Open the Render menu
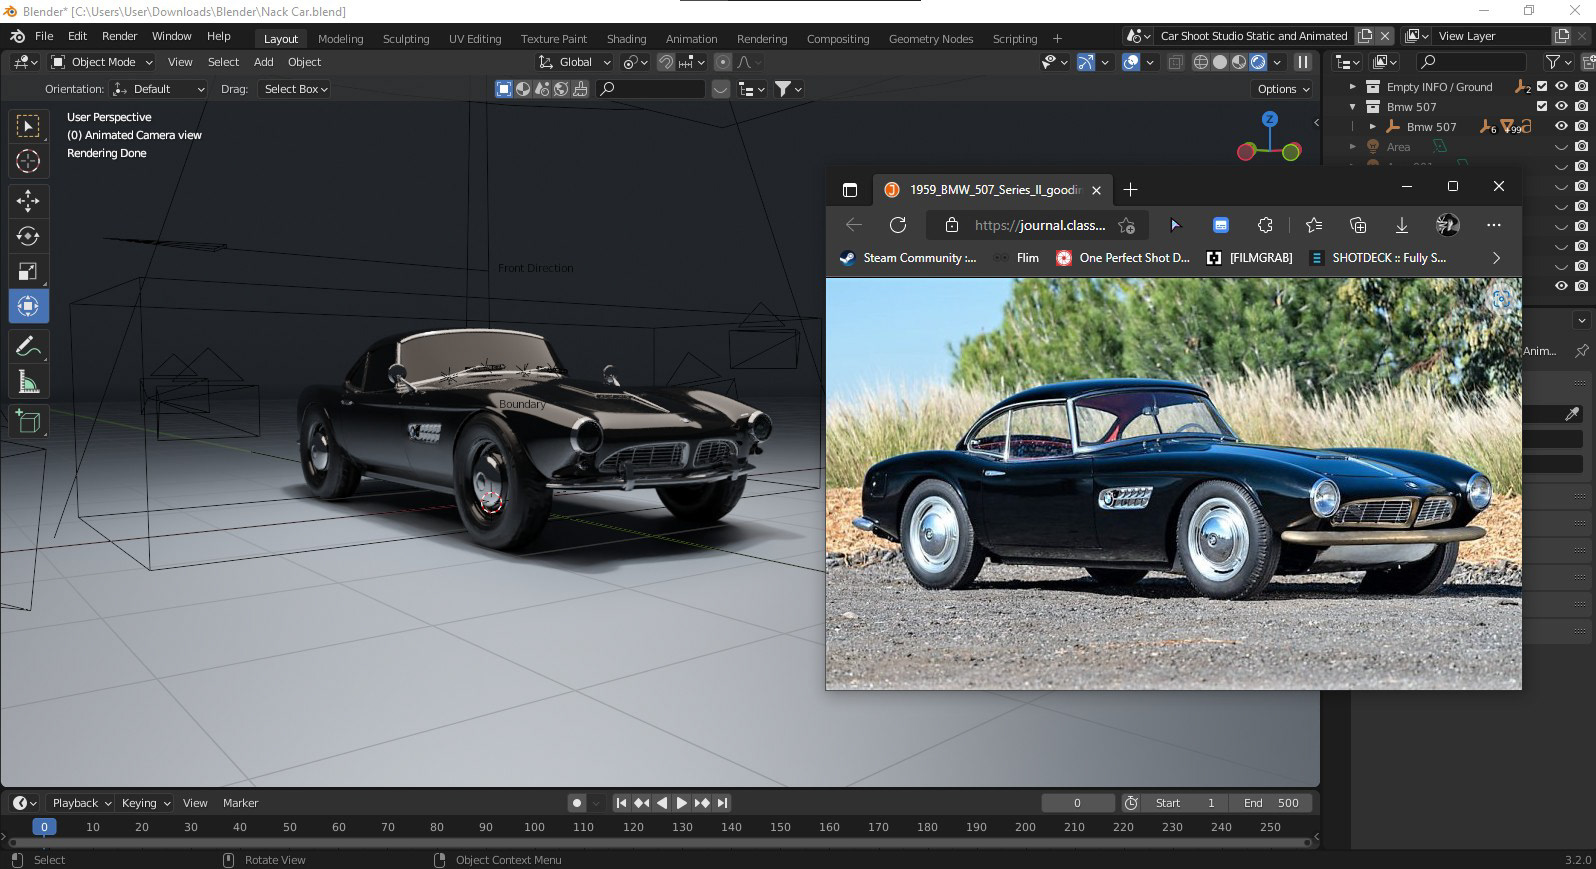This screenshot has height=869, width=1596. (119, 36)
